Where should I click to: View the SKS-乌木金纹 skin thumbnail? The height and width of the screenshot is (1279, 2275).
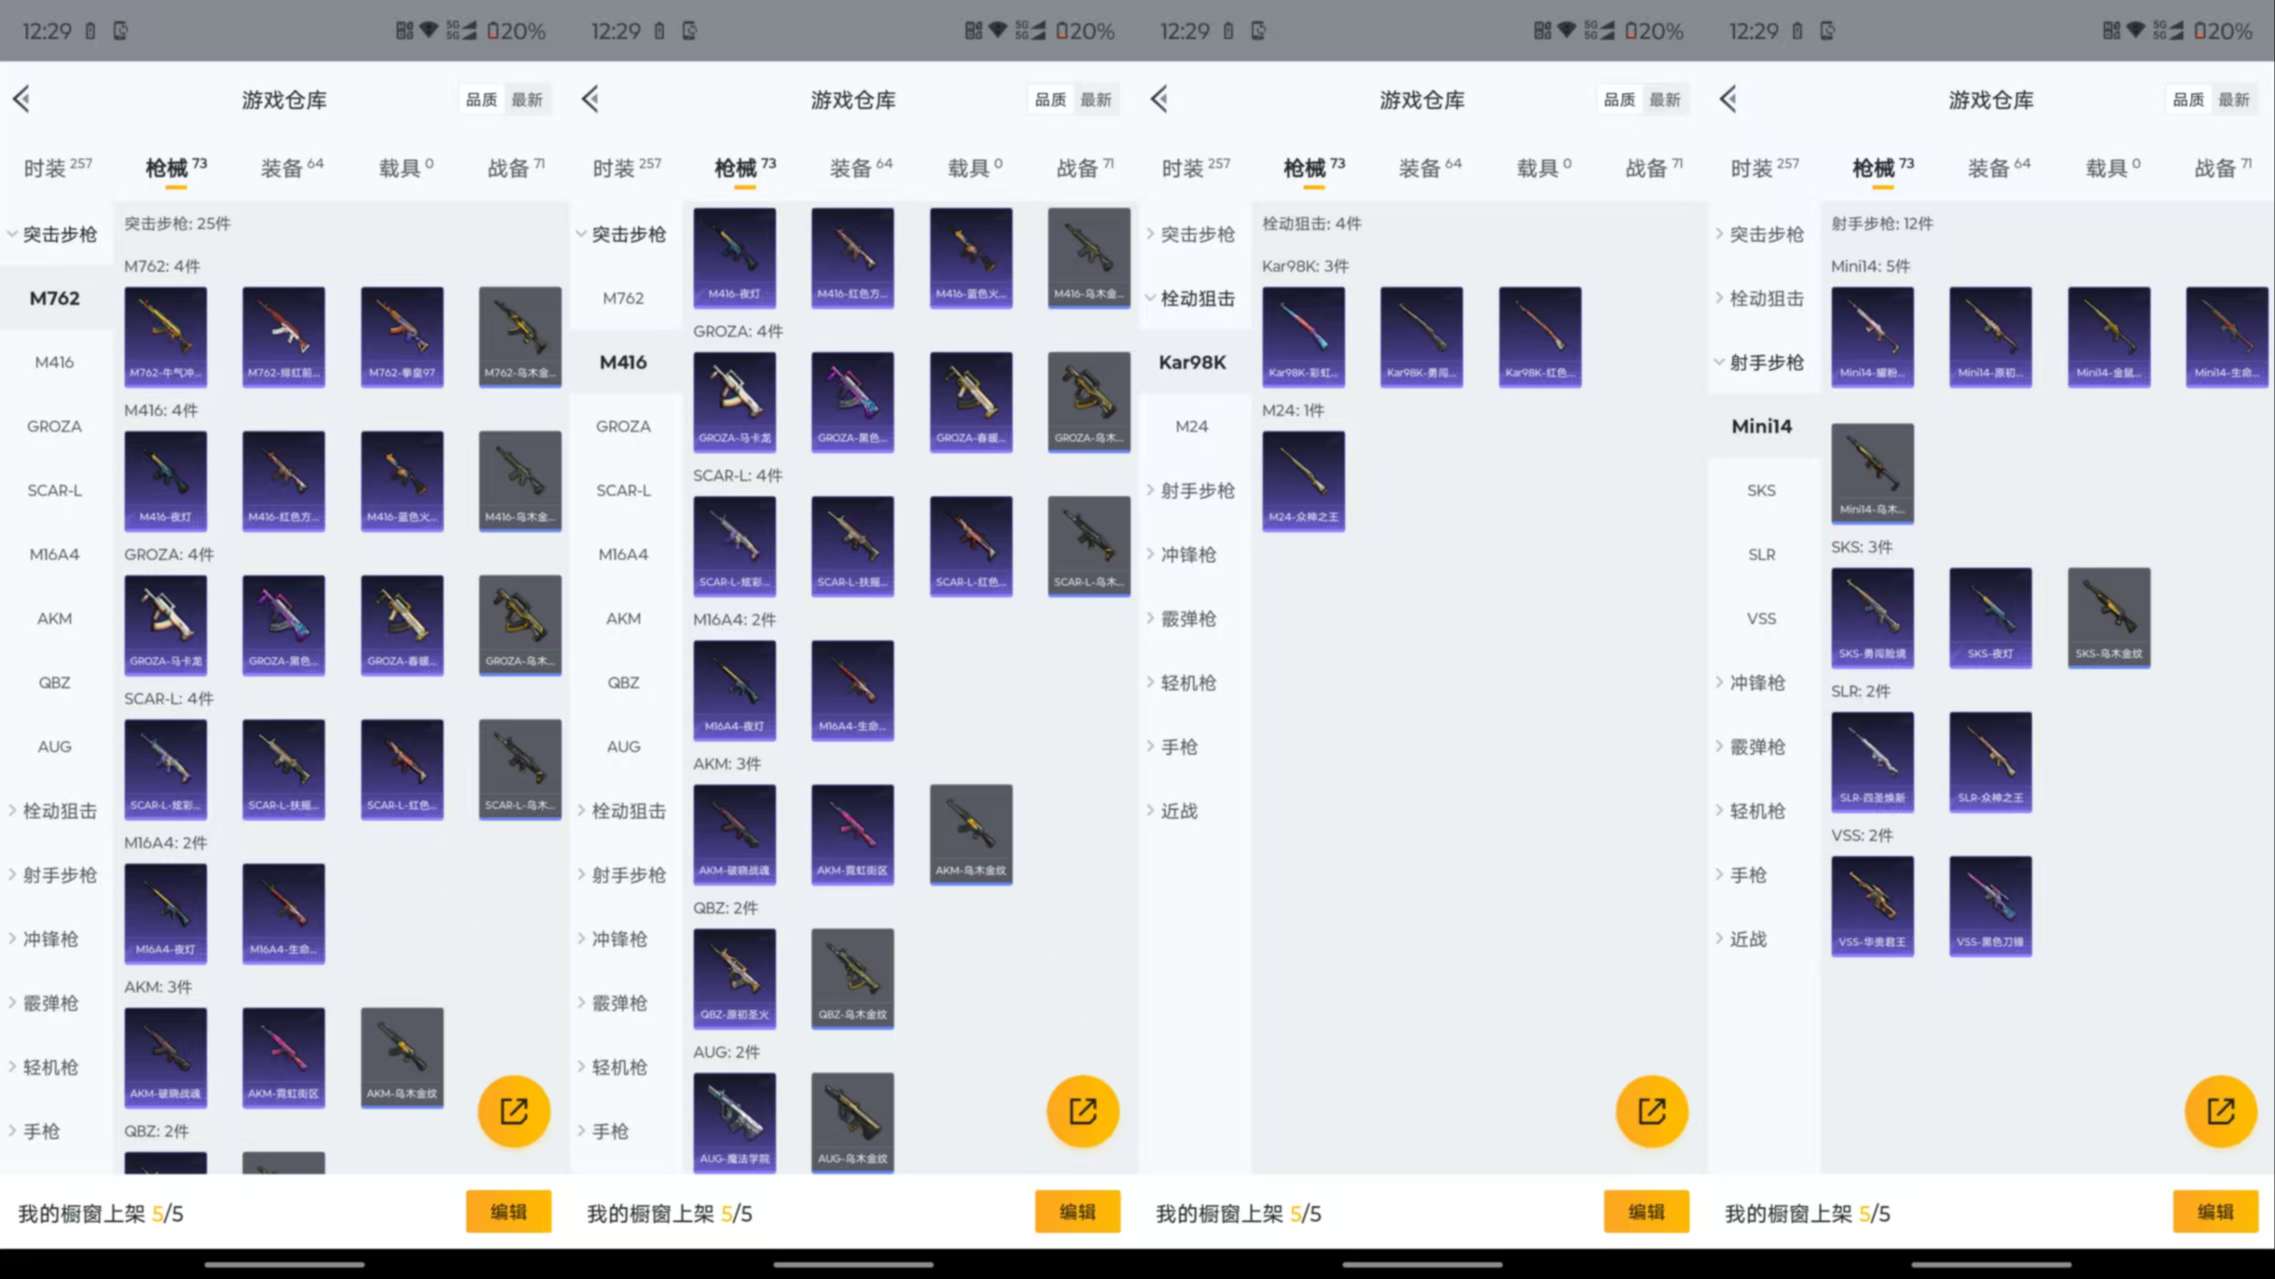[x=2108, y=618]
